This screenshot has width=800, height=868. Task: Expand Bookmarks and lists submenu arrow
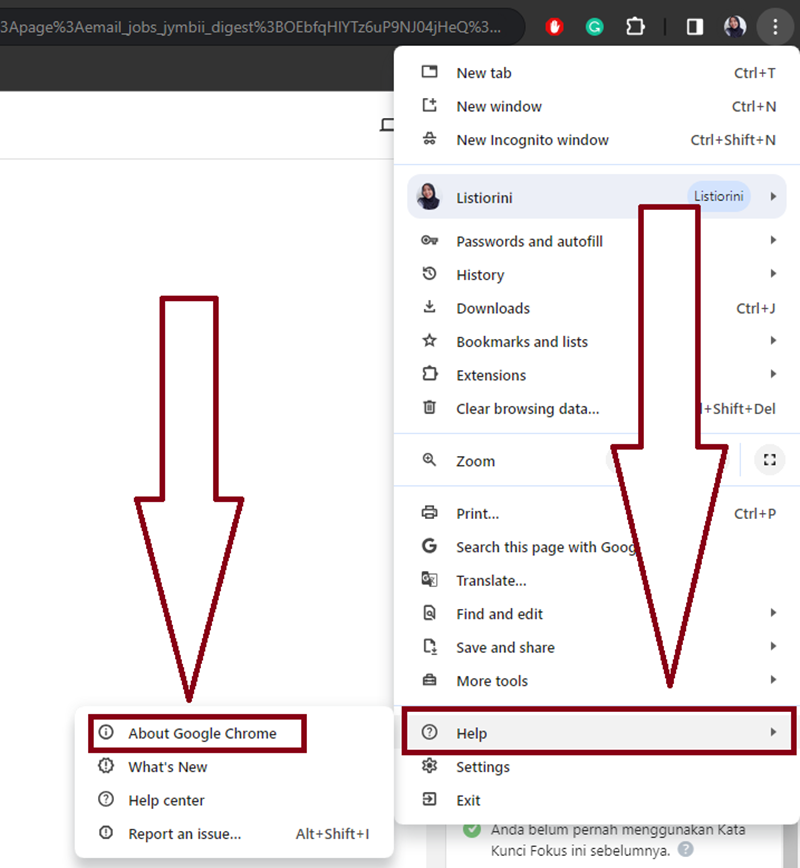coord(773,340)
